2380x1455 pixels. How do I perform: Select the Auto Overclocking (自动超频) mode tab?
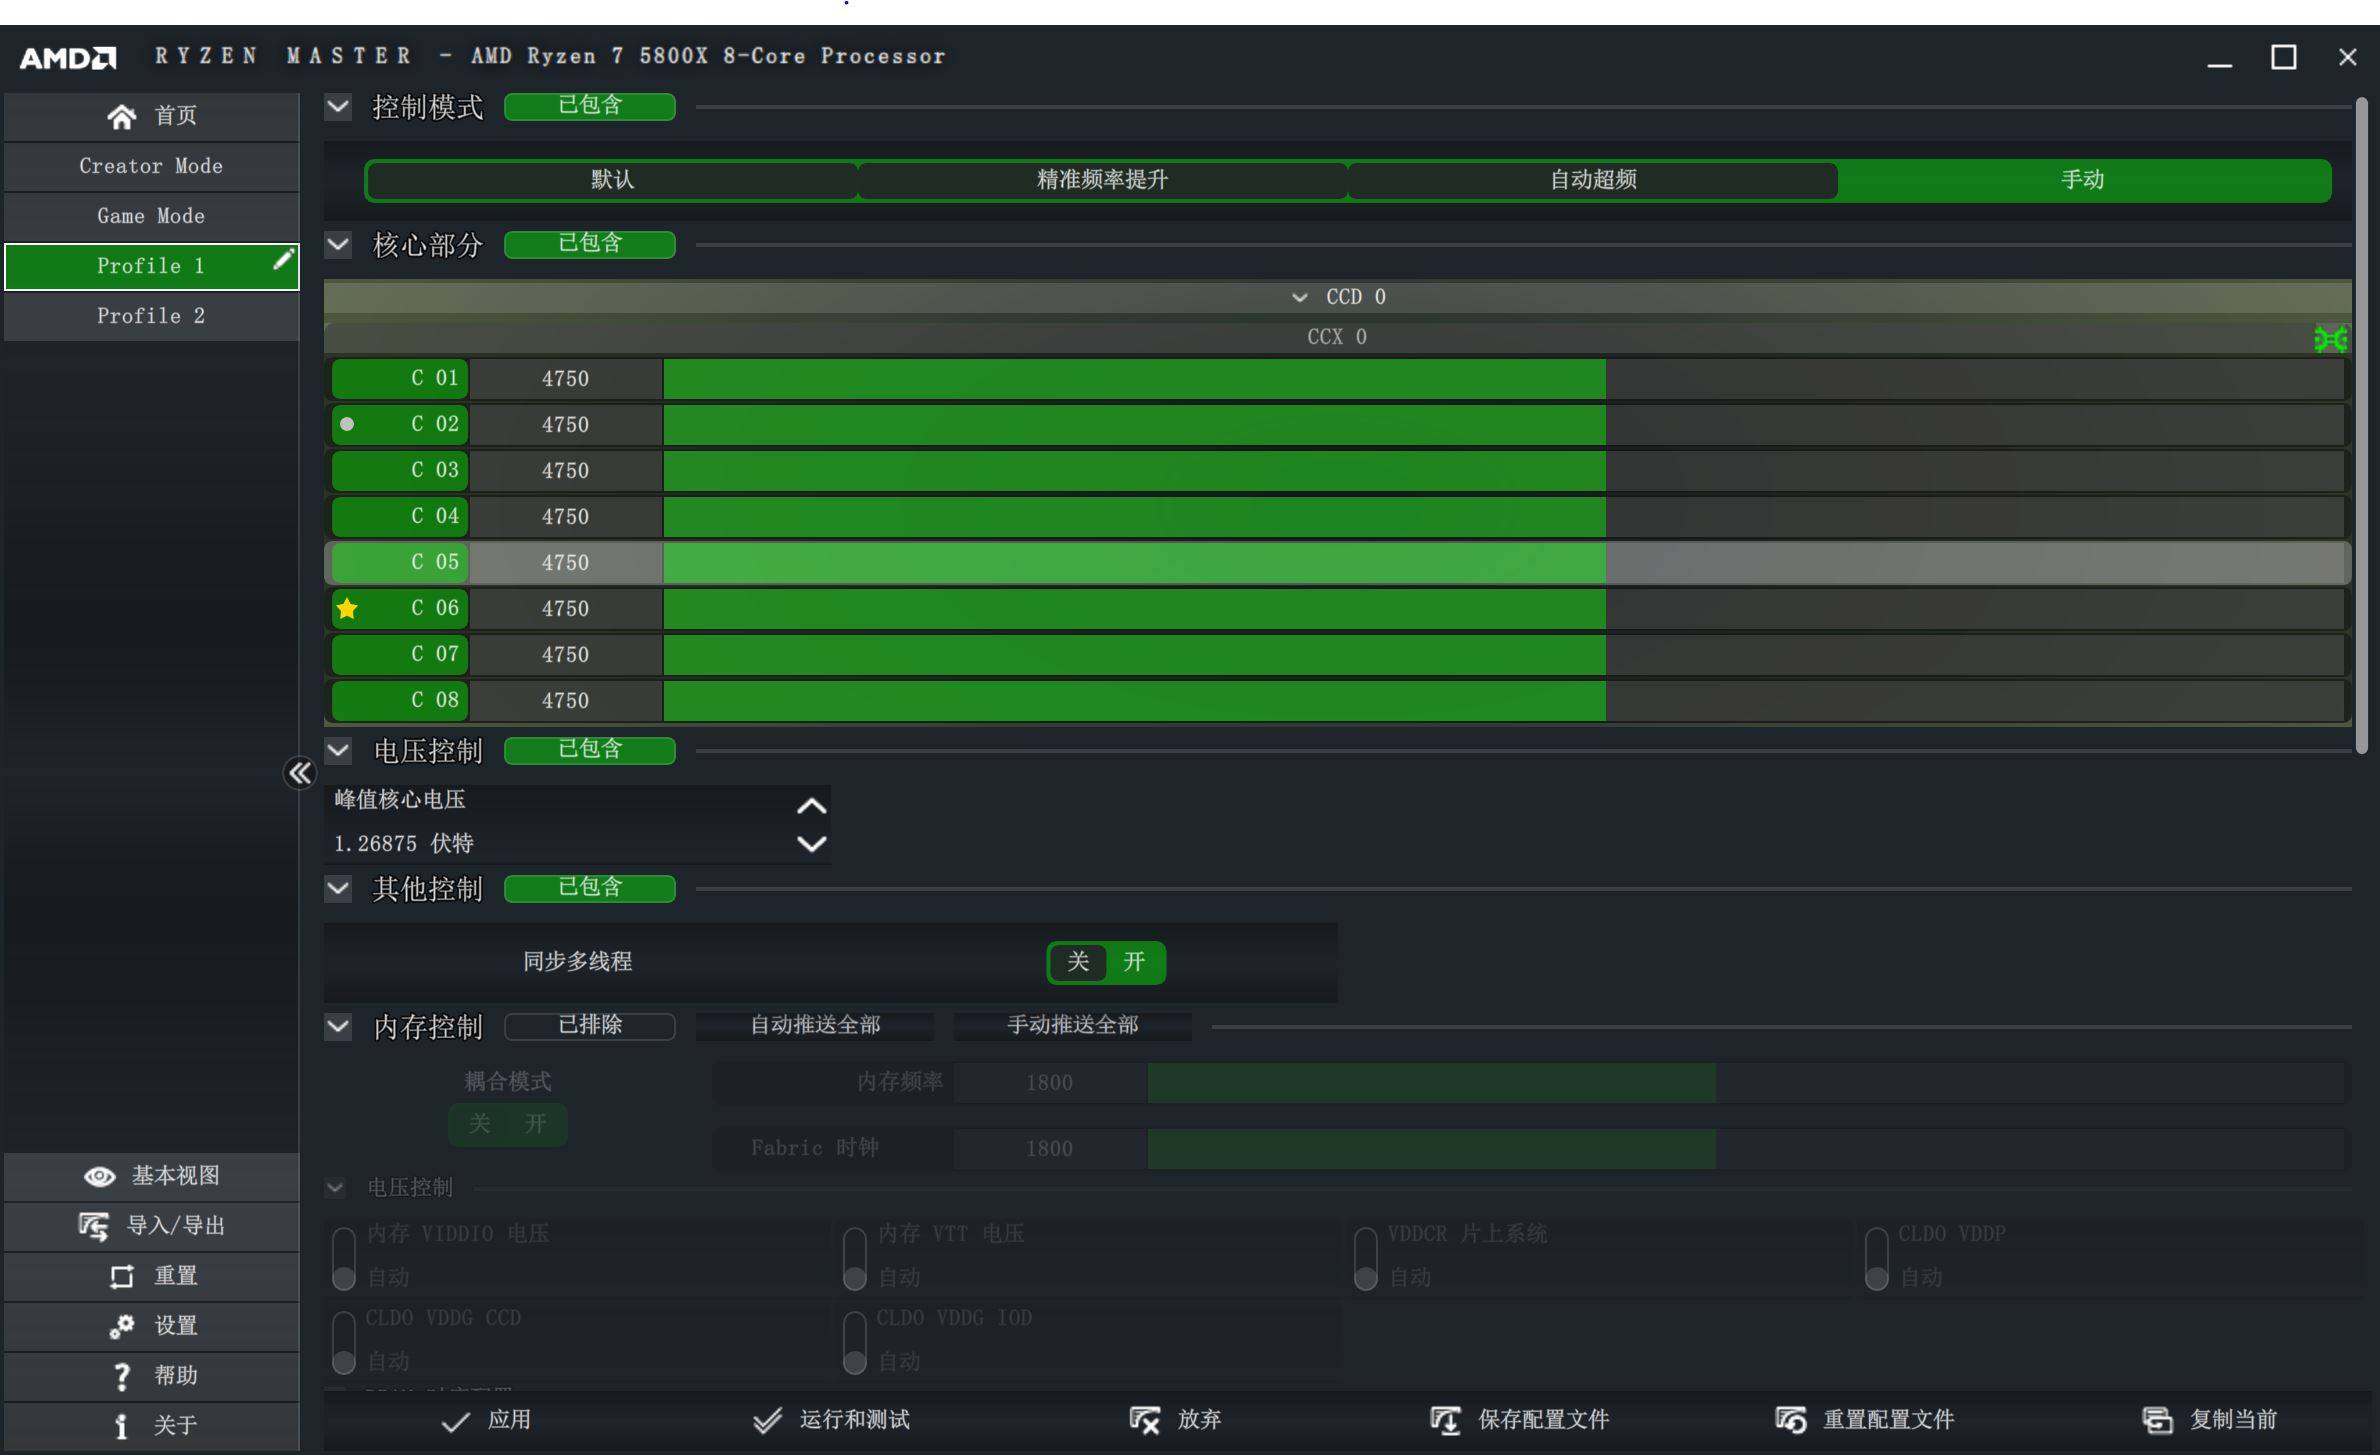[1592, 180]
